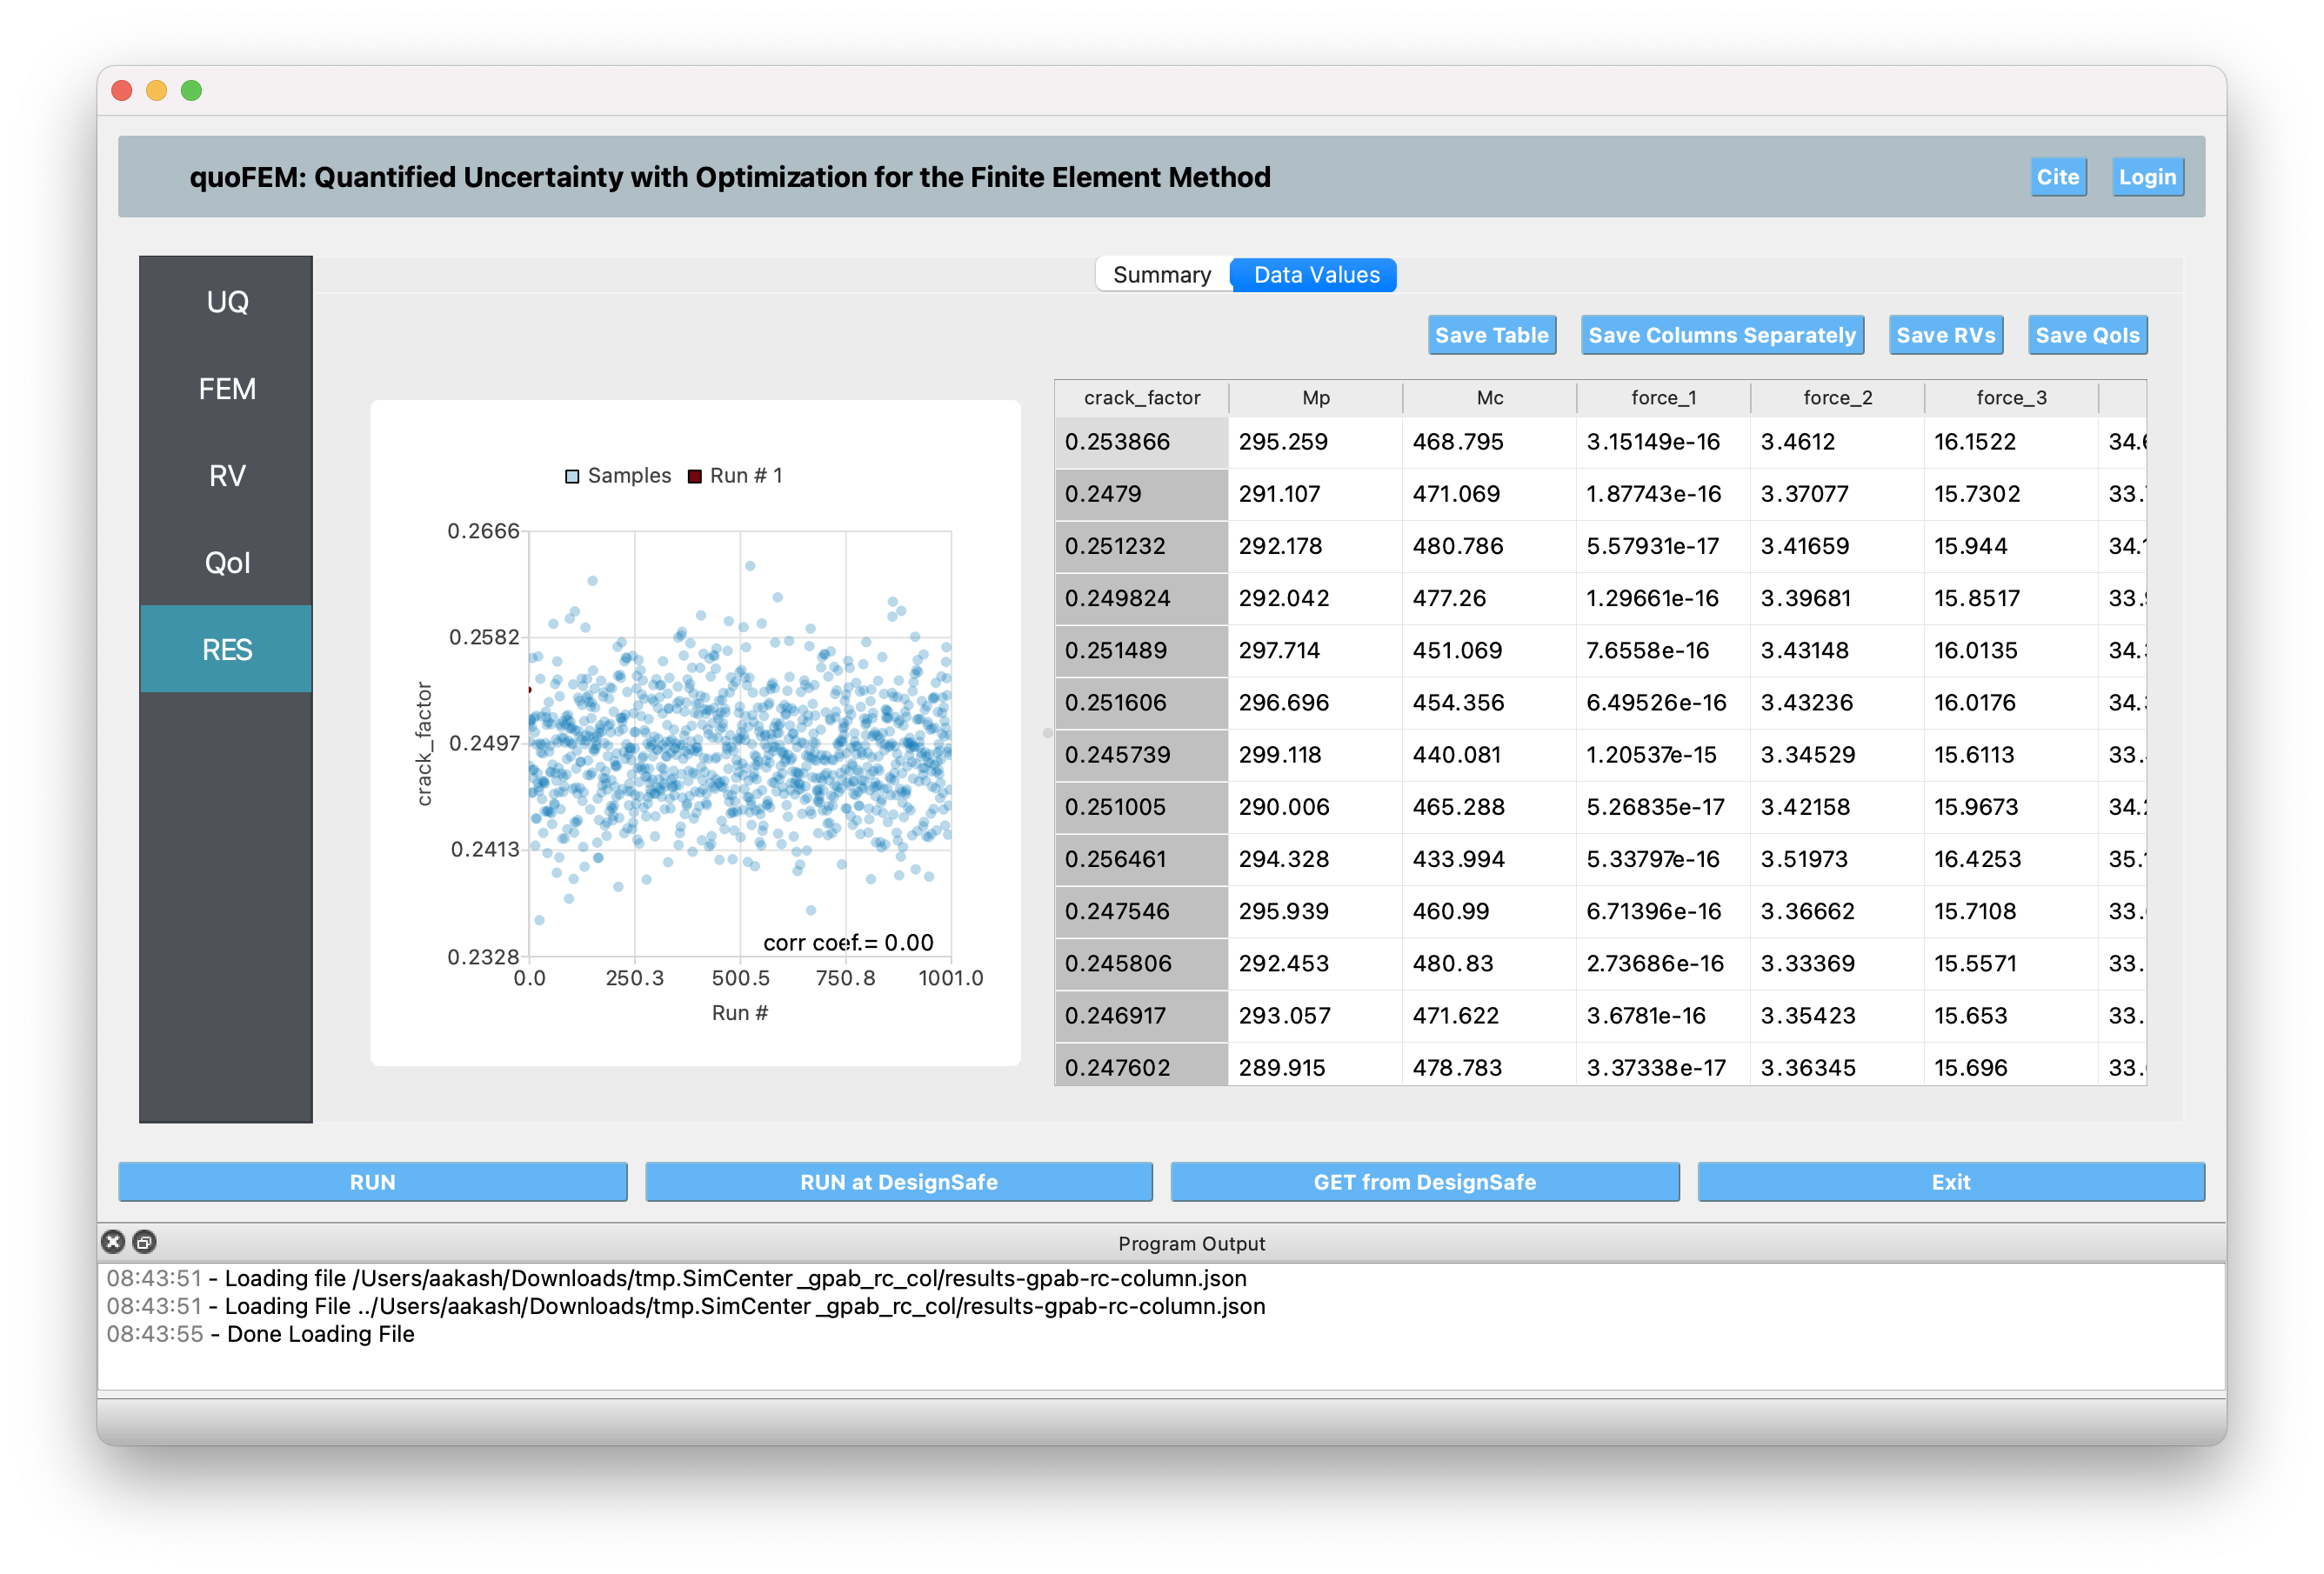This screenshot has width=2324, height=1574.
Task: Select the Mp column header
Action: (1315, 398)
